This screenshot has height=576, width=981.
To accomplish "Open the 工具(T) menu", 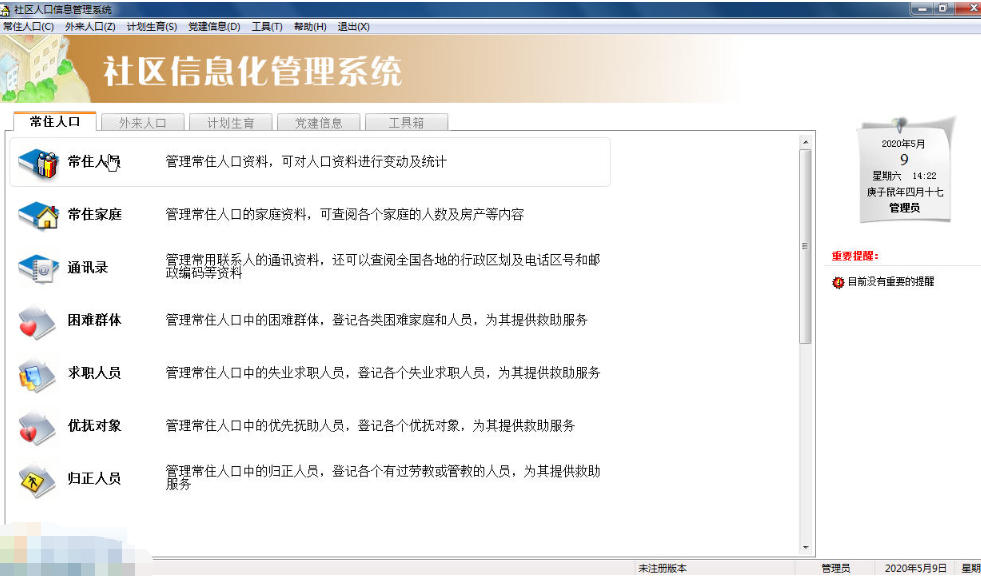I will pos(267,26).
